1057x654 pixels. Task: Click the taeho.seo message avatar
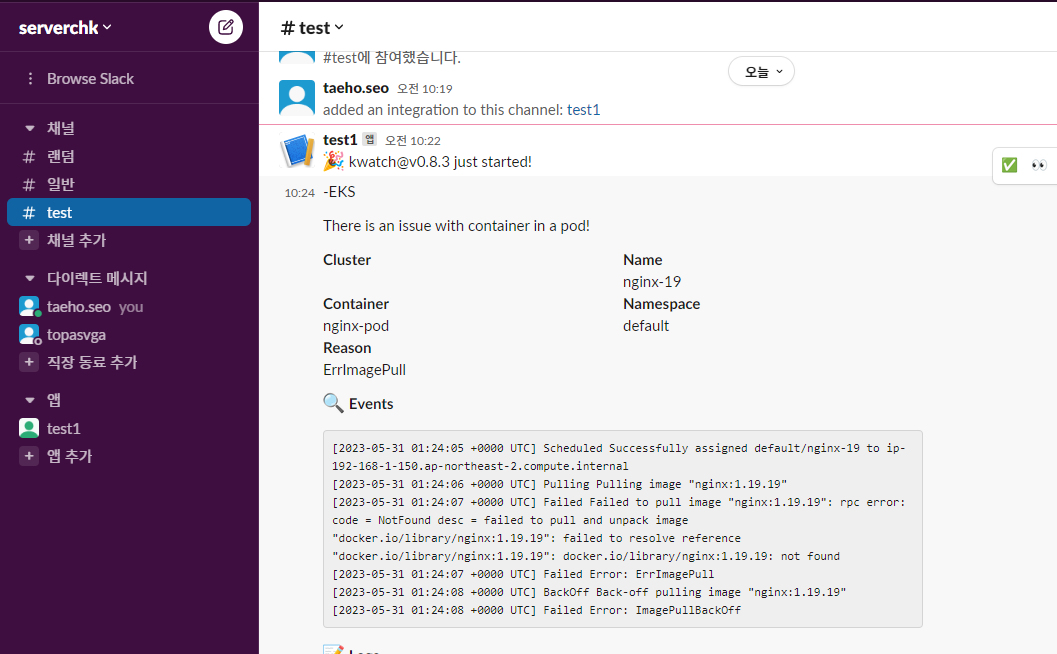297,98
